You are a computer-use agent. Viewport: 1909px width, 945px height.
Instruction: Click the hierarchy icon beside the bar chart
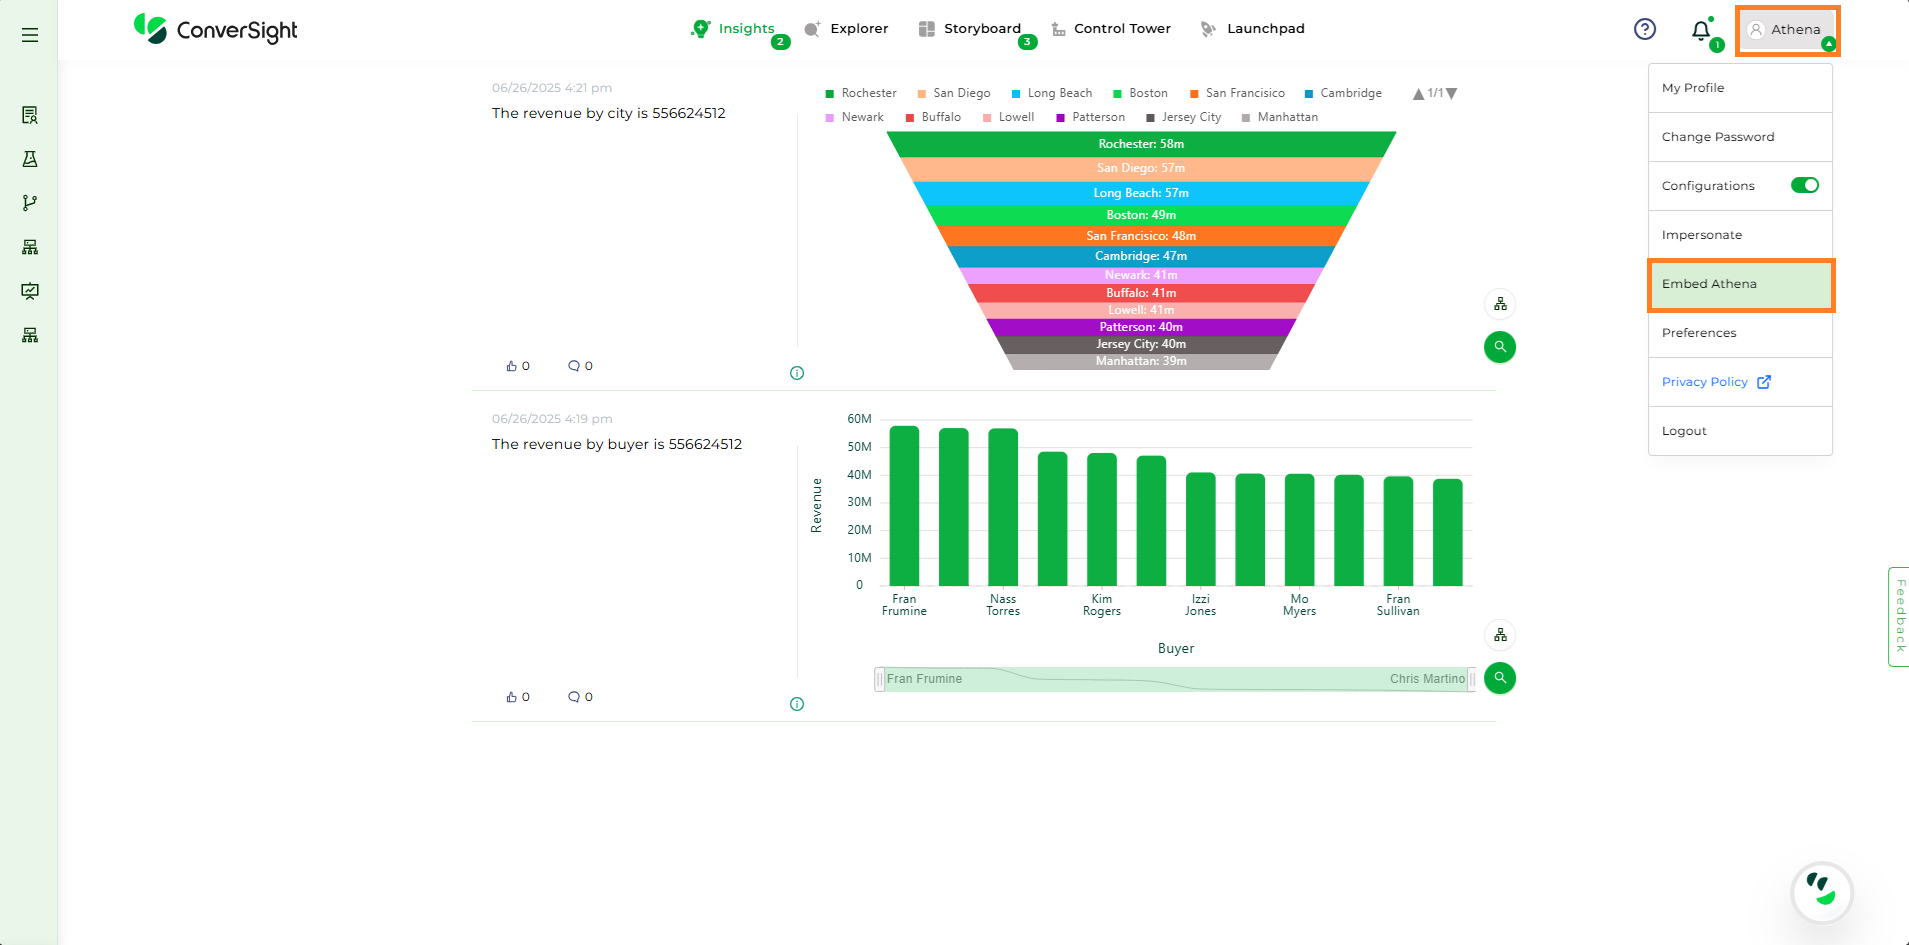[1500, 635]
